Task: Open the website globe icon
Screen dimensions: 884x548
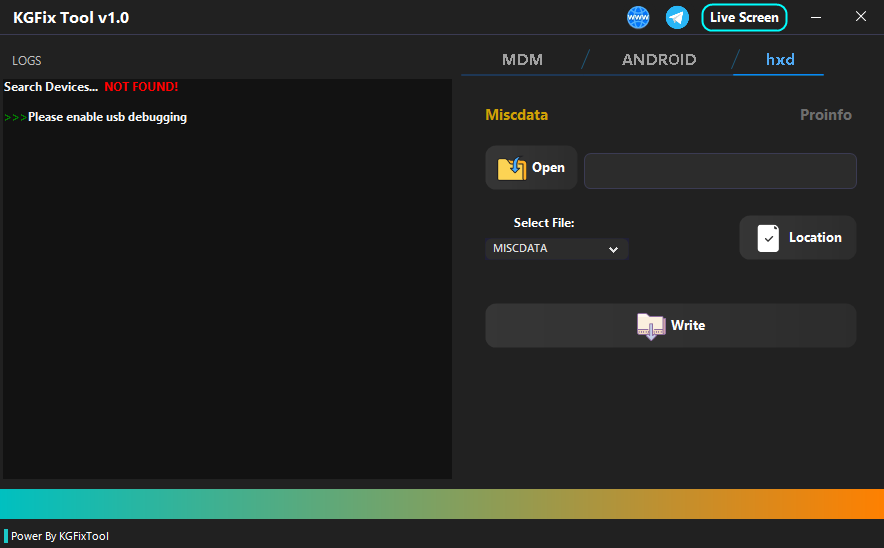Action: 638,17
